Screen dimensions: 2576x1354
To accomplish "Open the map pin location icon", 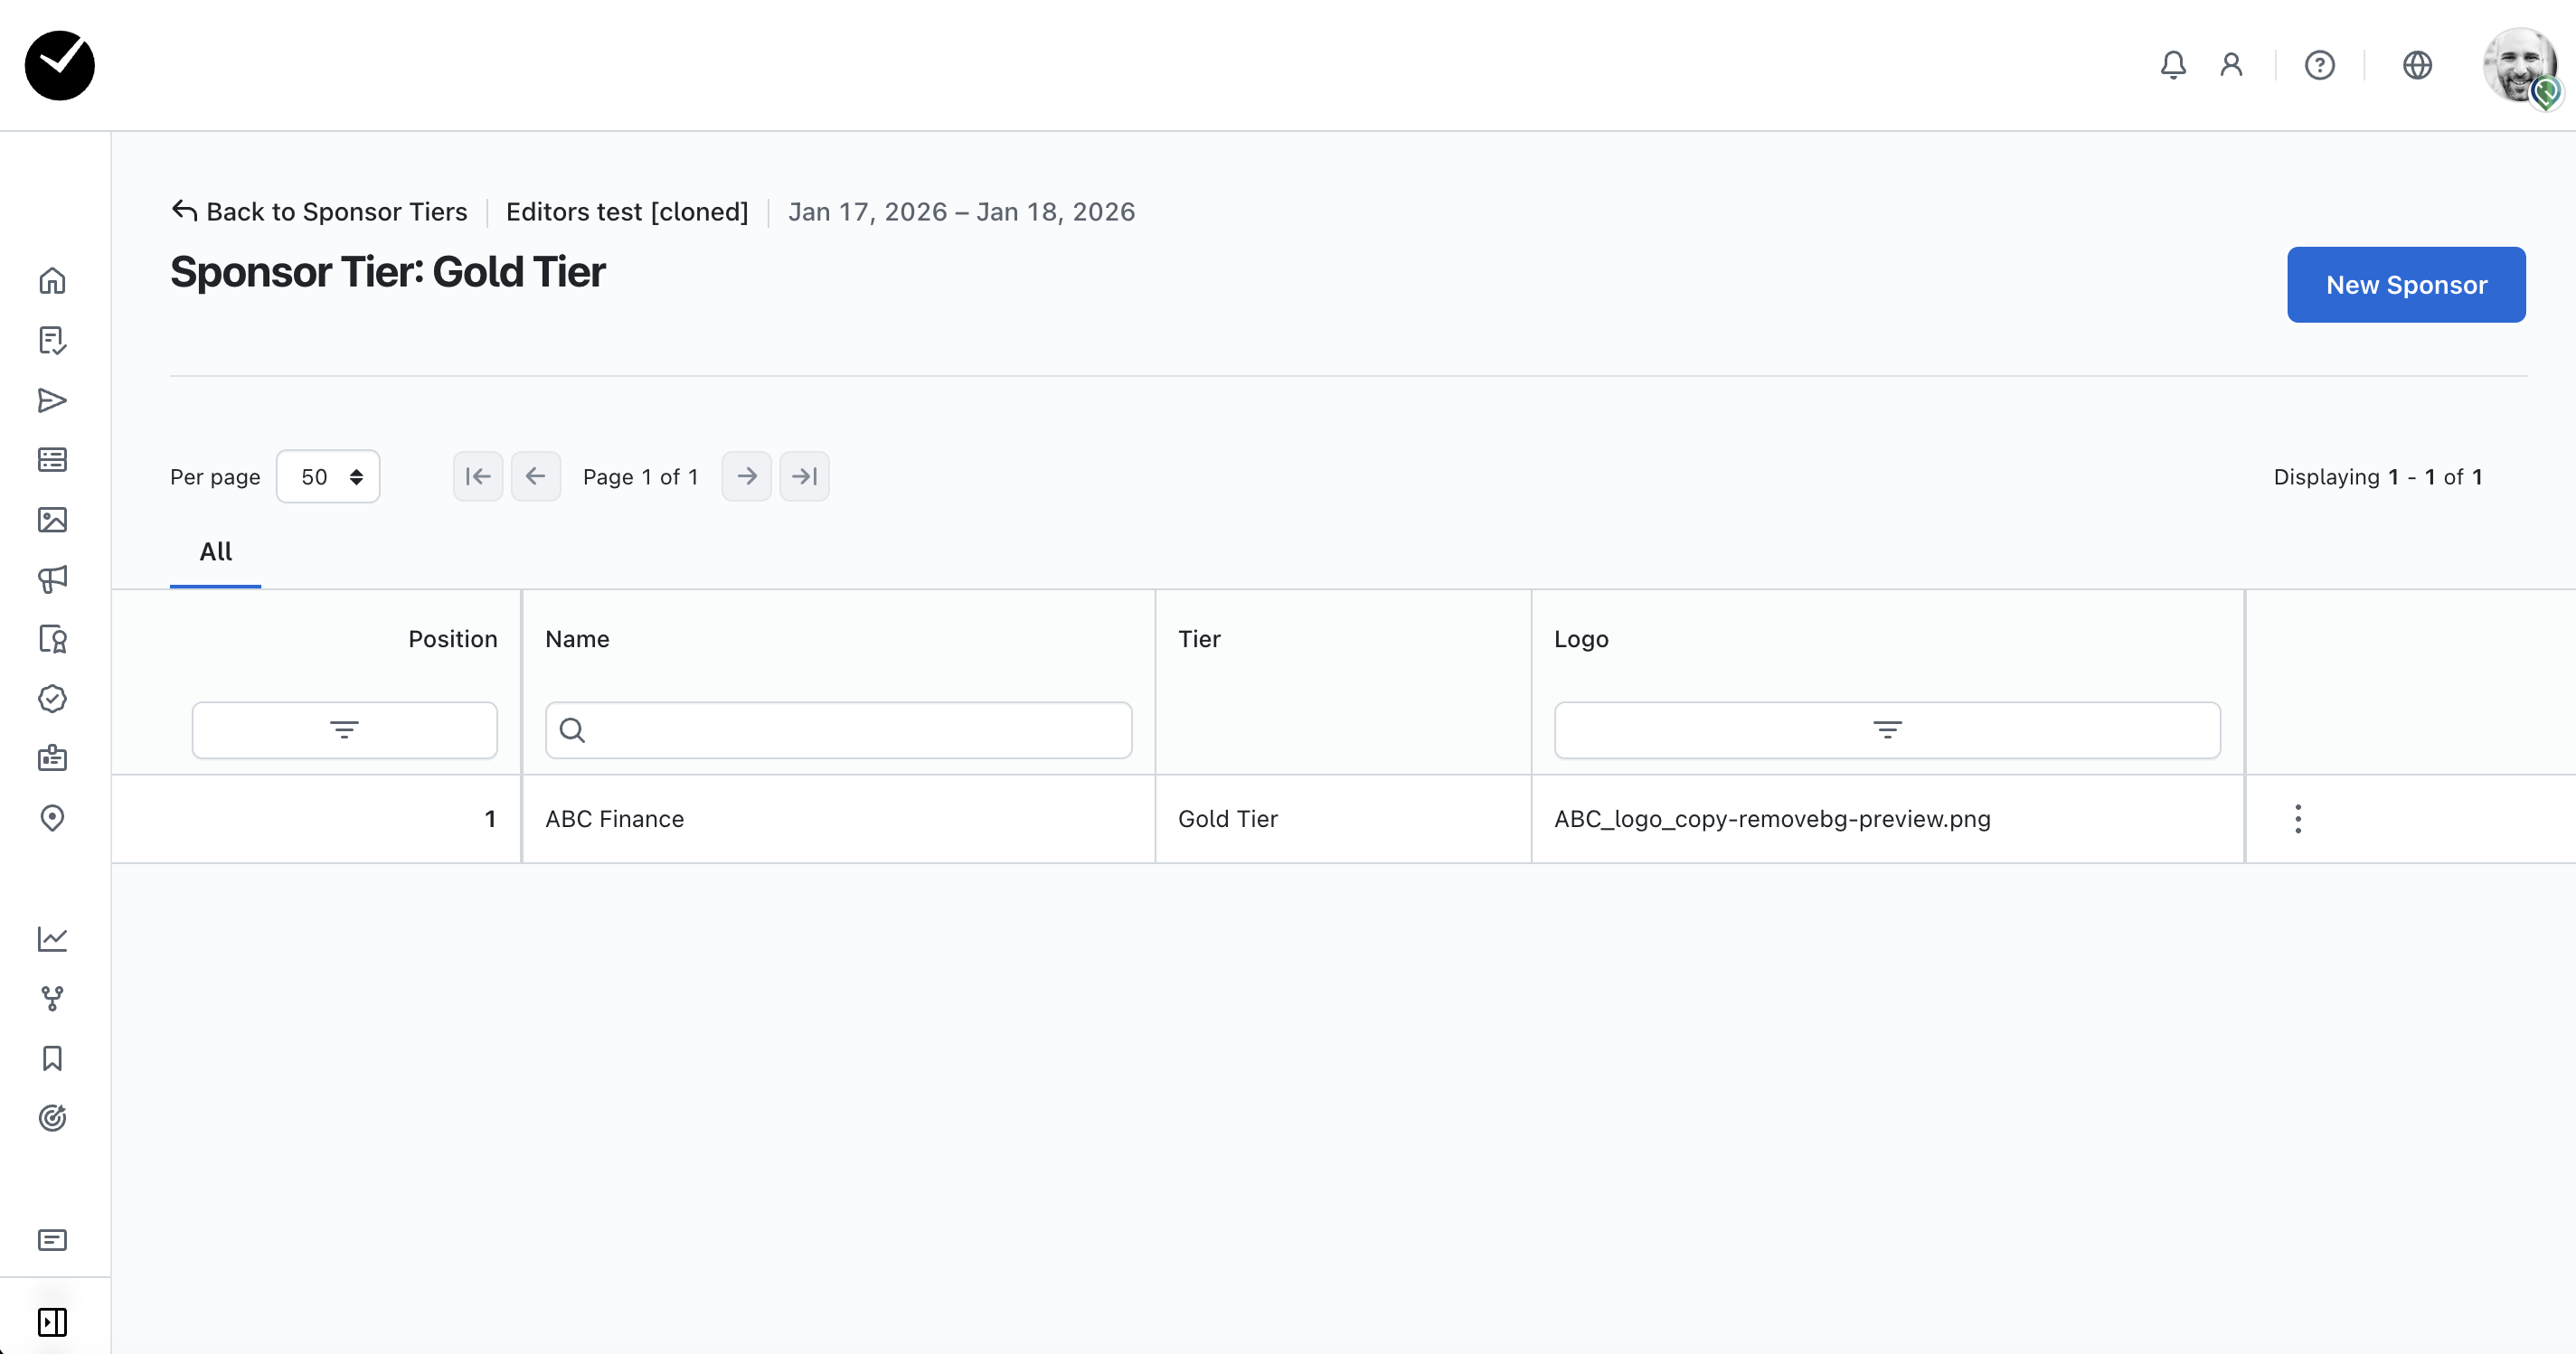I will click(52, 818).
